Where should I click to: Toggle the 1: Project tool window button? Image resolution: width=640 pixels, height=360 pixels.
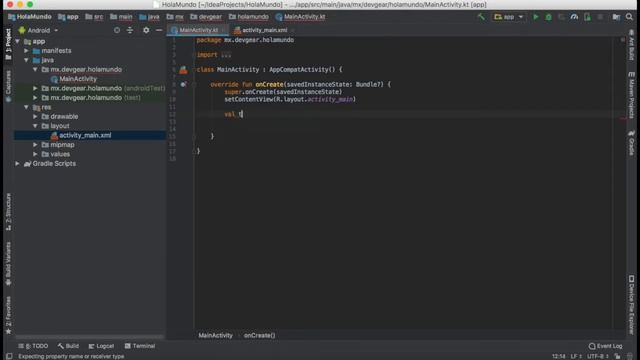pos(8,44)
